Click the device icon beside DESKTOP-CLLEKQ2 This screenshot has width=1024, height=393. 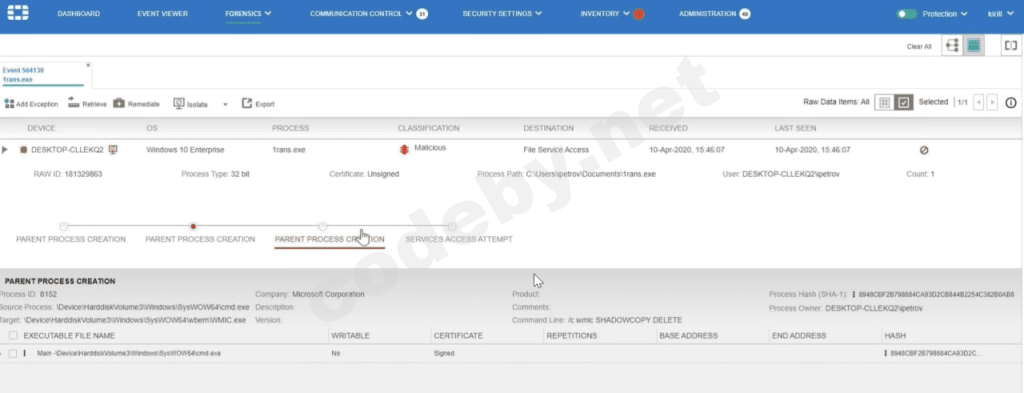click(x=24, y=149)
